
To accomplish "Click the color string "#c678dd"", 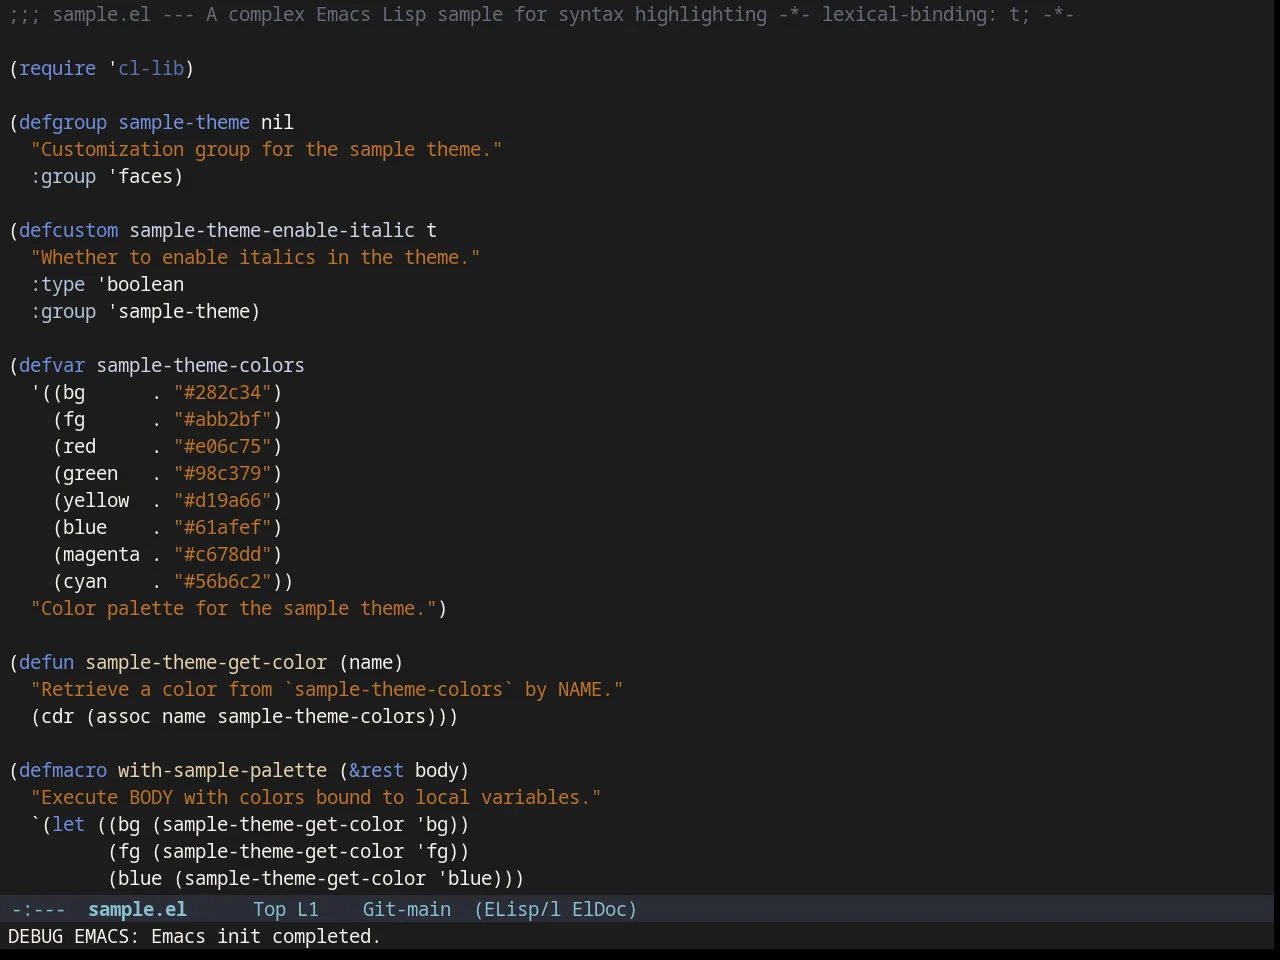I will 222,554.
